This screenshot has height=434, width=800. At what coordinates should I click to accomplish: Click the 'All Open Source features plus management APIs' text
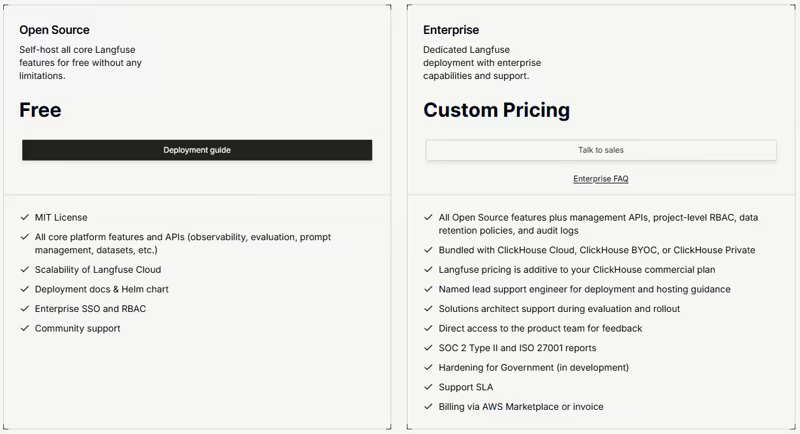tap(598, 224)
